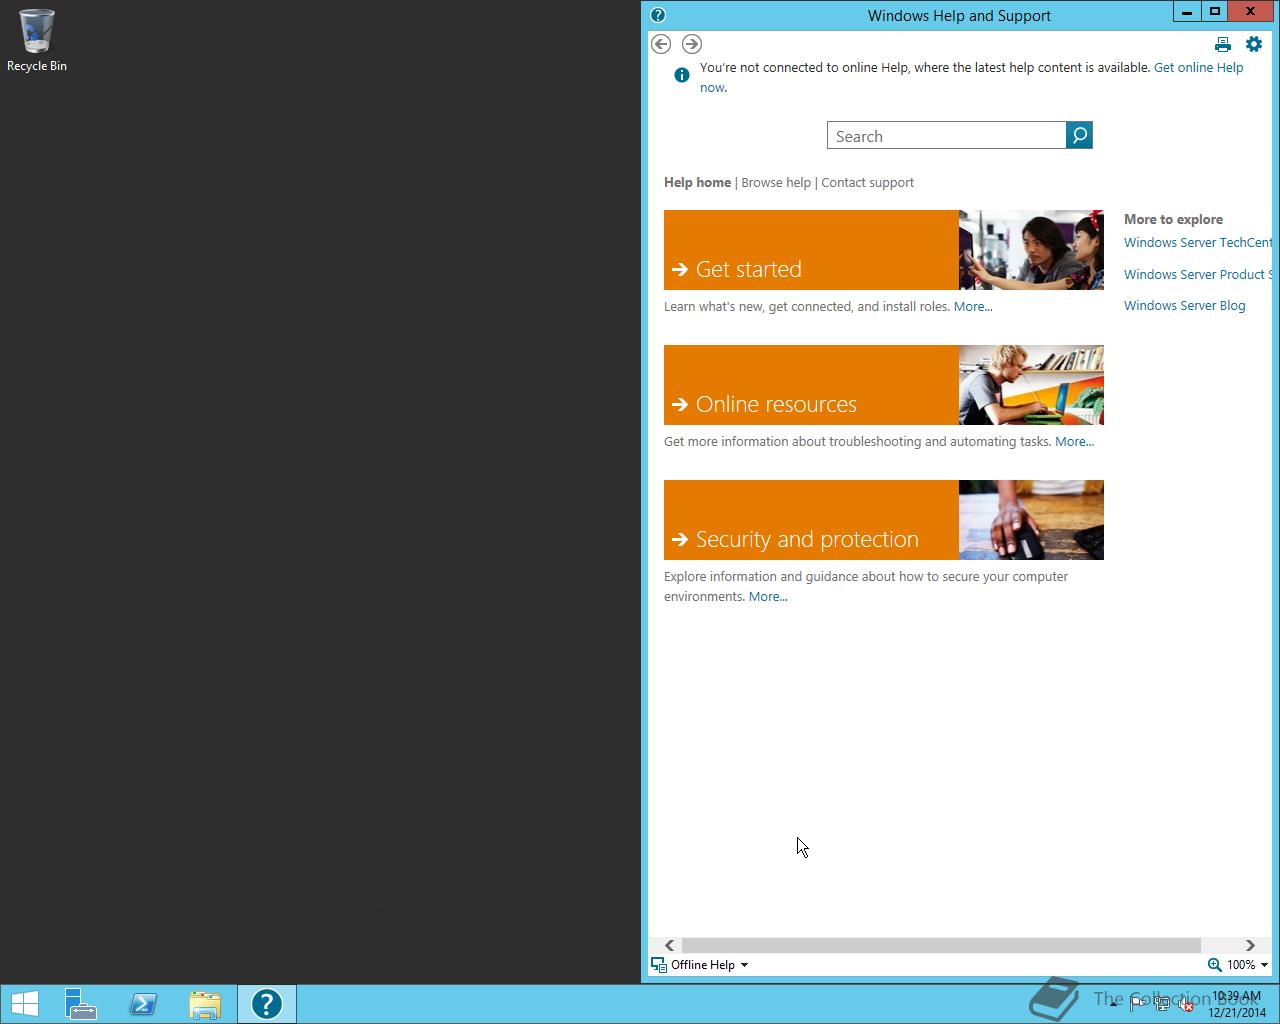This screenshot has height=1024, width=1280.
Task: Print the help page using the printer icon
Action: tap(1223, 44)
